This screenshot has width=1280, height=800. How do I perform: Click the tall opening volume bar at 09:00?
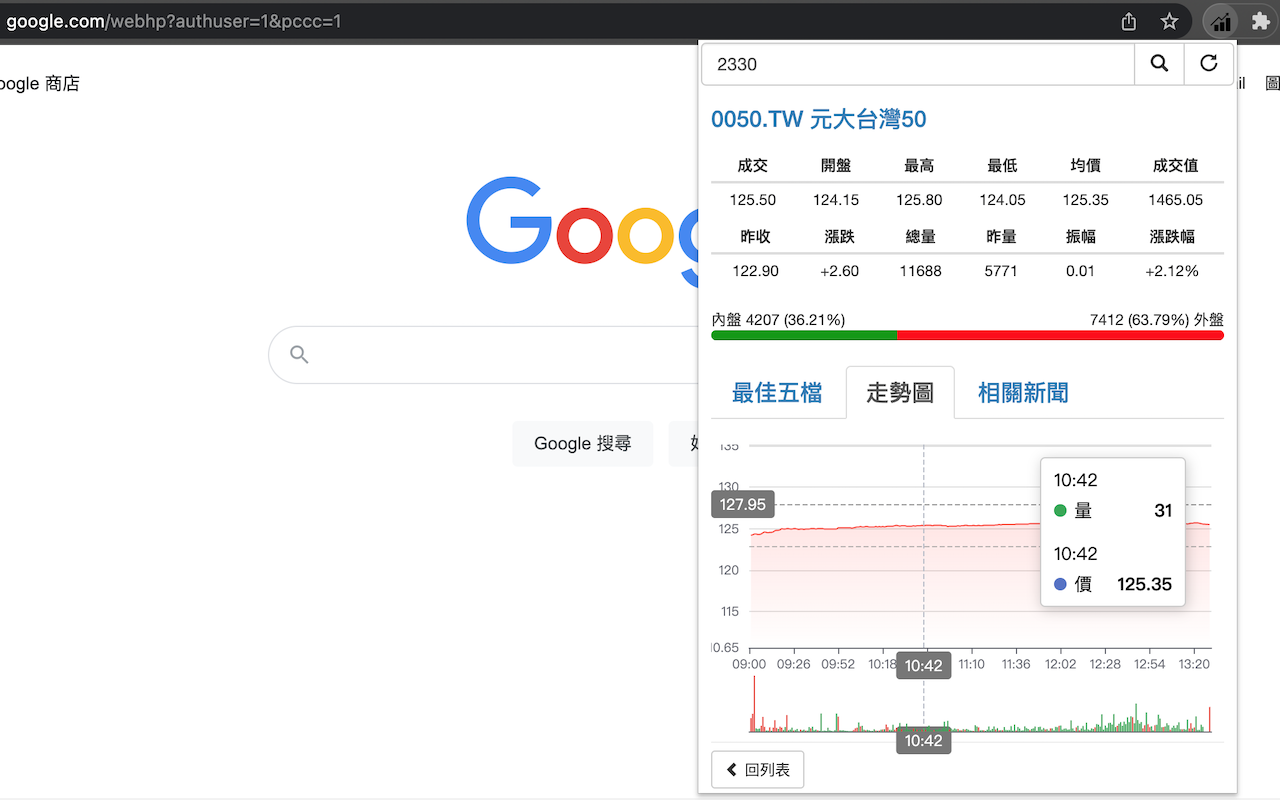click(x=754, y=704)
